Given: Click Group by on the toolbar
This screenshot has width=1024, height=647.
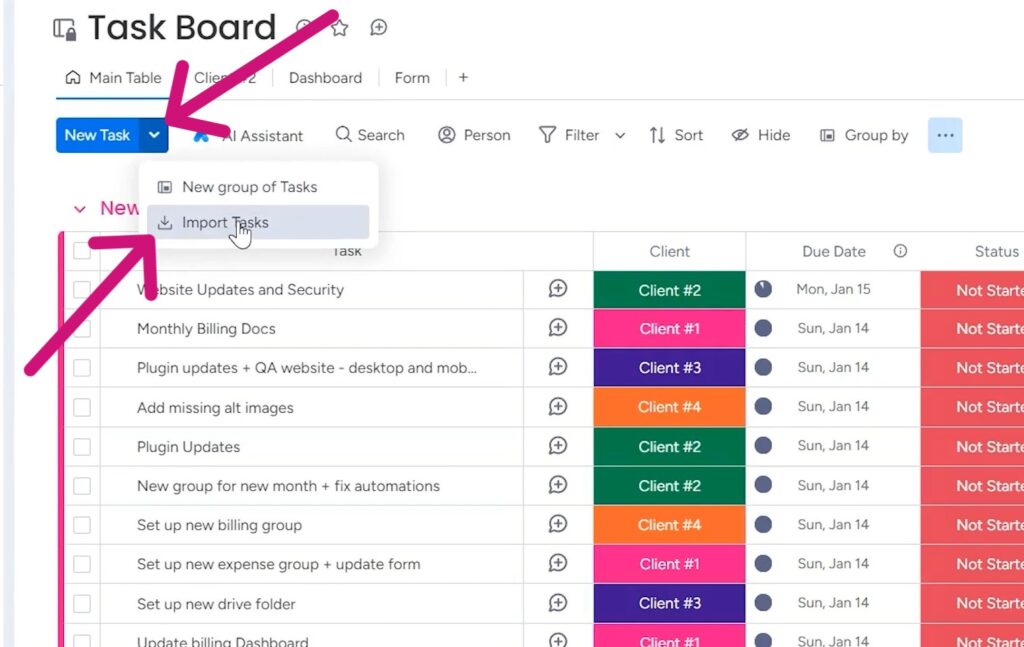Looking at the screenshot, I should [x=864, y=135].
